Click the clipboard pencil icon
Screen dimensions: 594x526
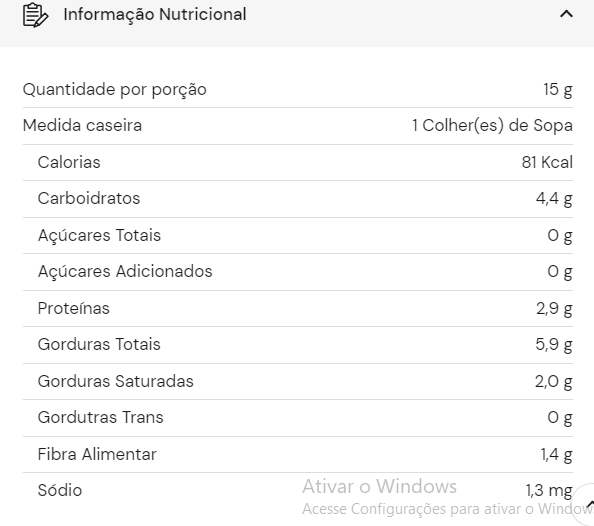[36, 15]
